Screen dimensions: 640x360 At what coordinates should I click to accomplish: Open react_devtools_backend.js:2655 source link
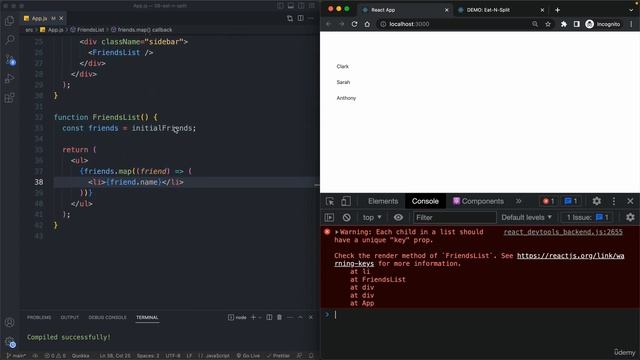click(563, 232)
